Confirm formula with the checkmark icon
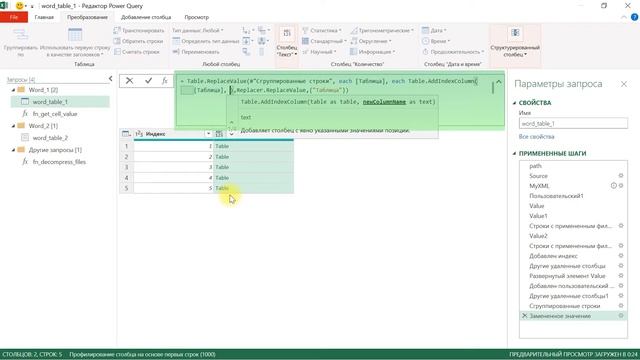The height and width of the screenshot is (360, 640). (148, 81)
